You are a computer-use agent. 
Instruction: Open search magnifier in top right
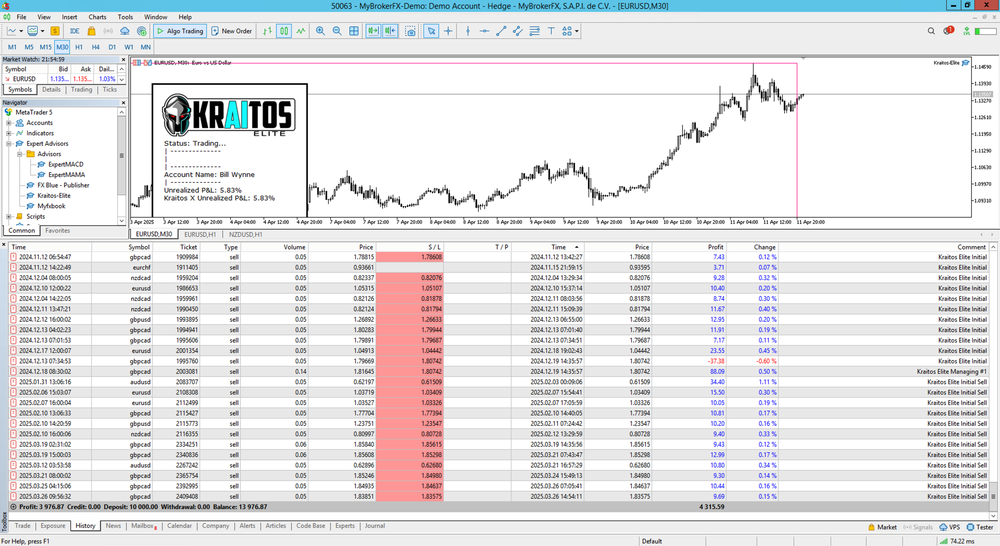pyautogui.click(x=931, y=31)
